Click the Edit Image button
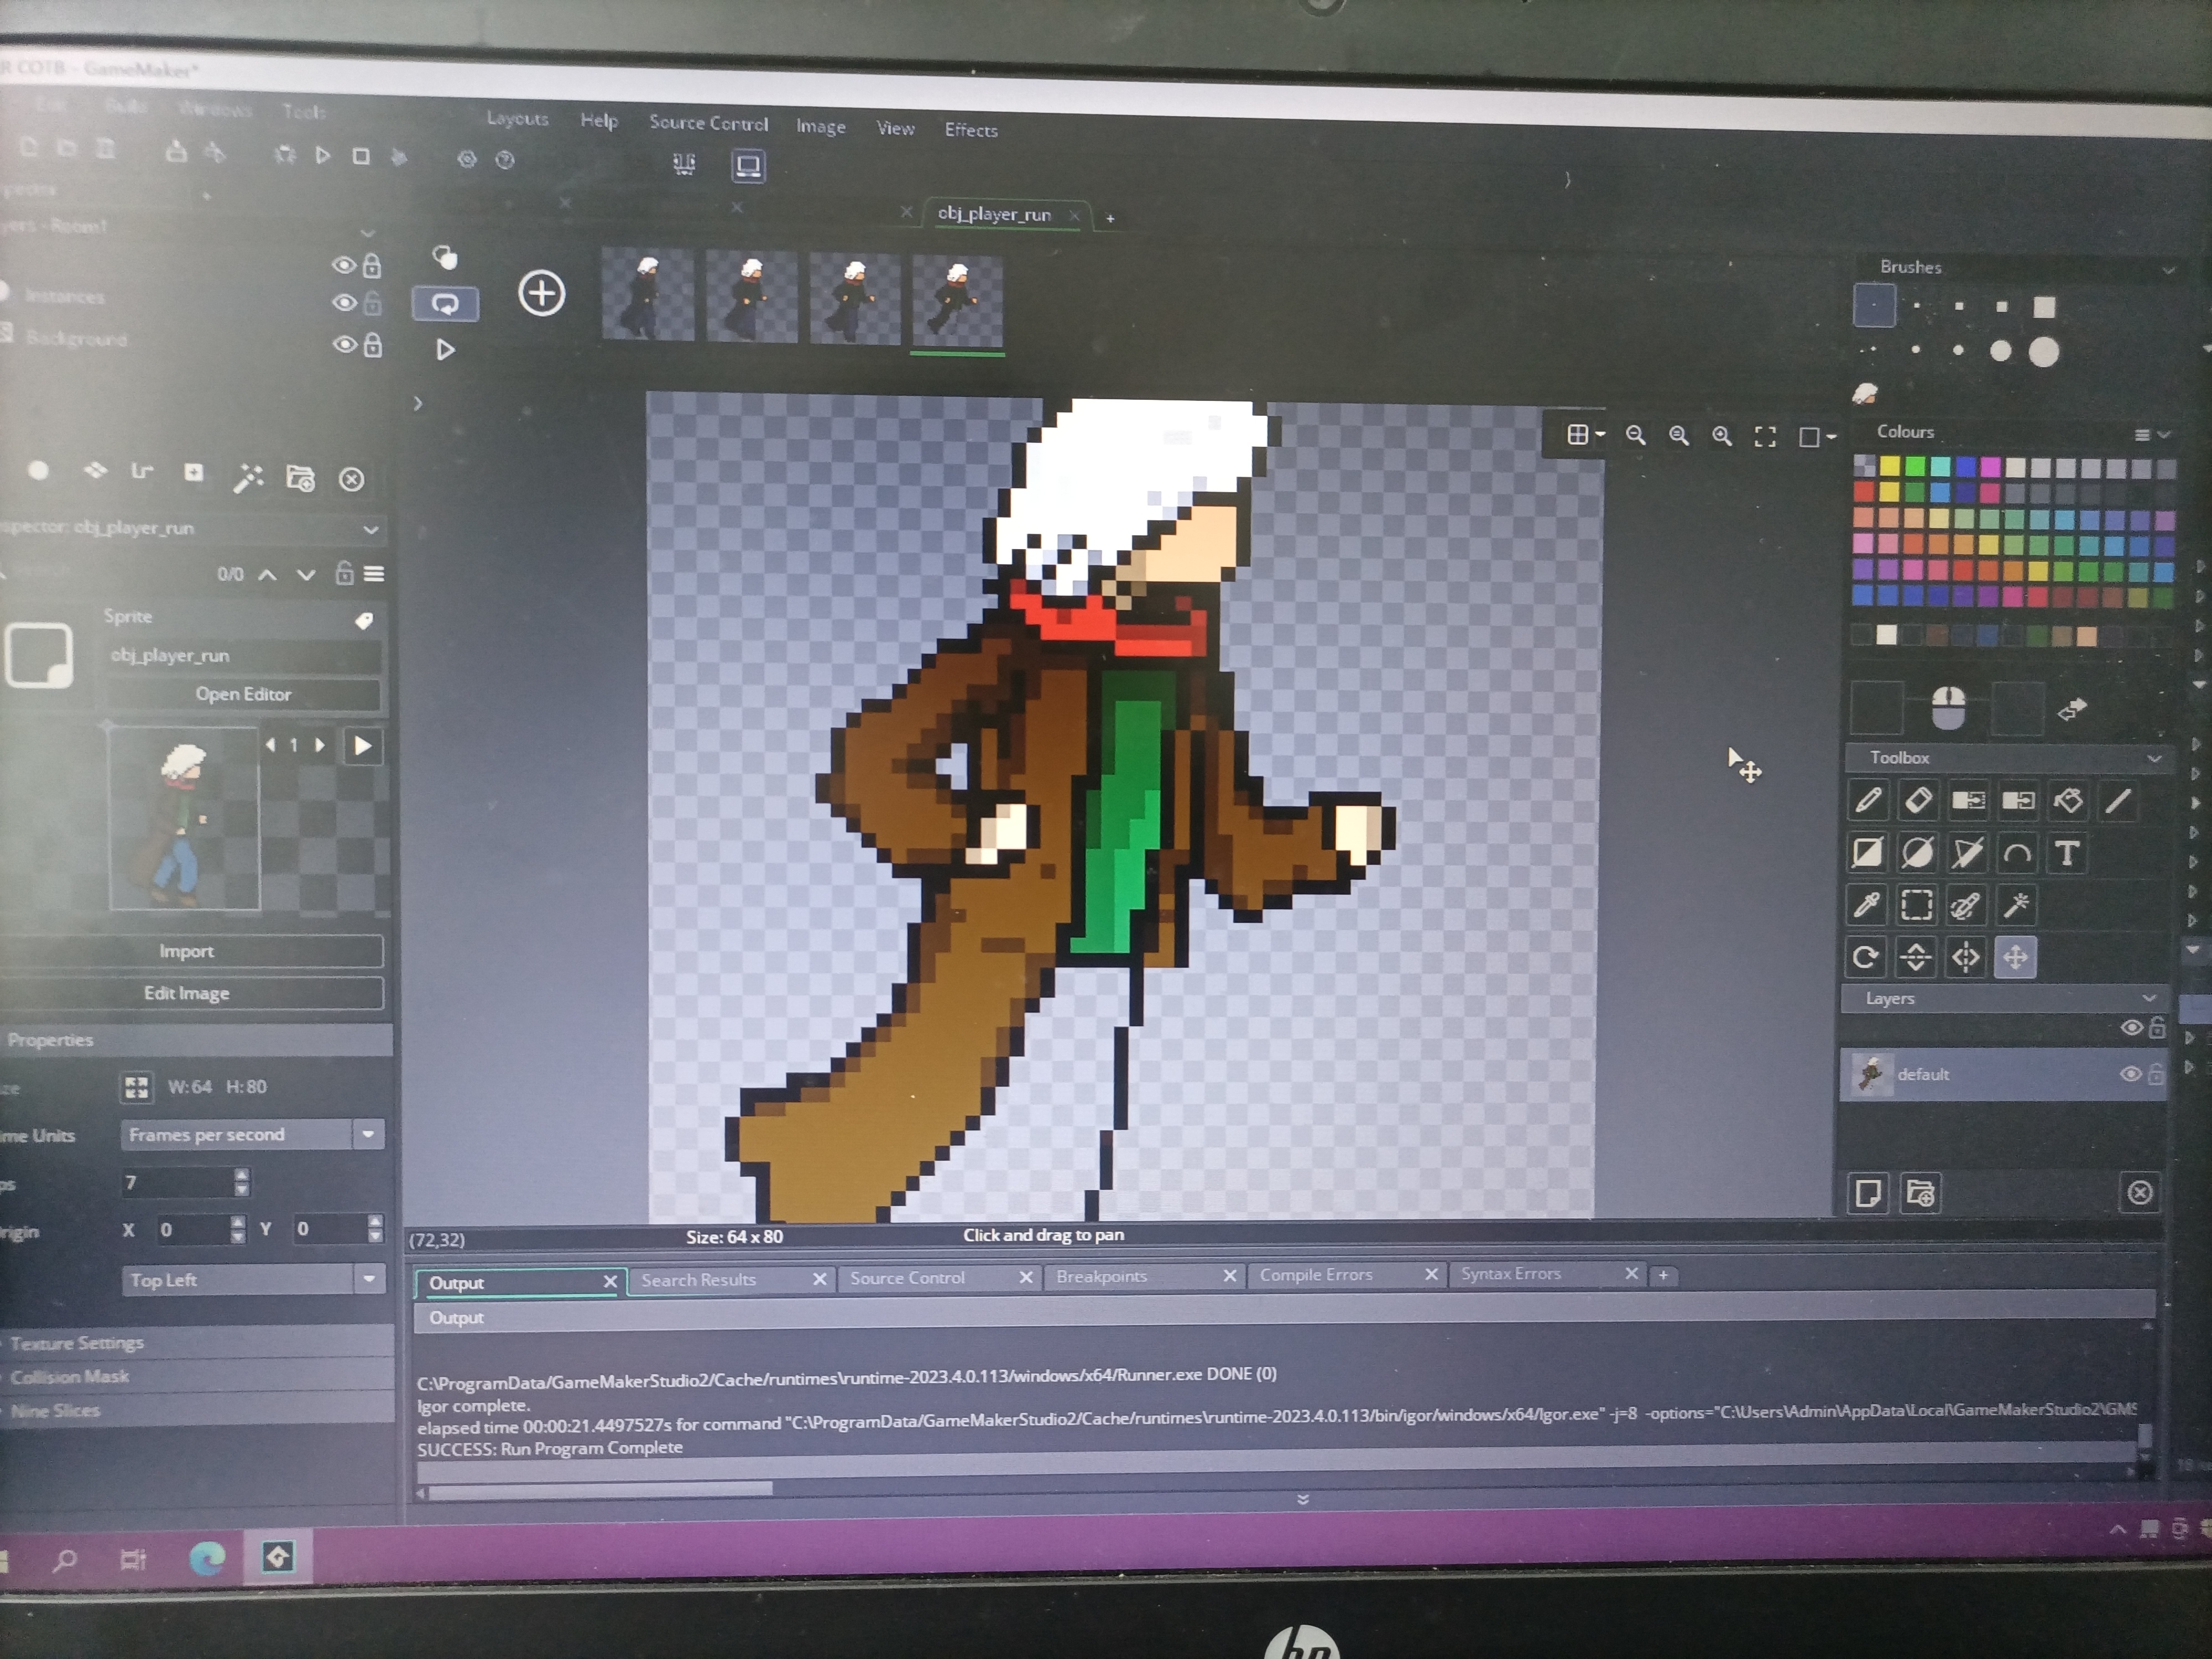 [186, 993]
